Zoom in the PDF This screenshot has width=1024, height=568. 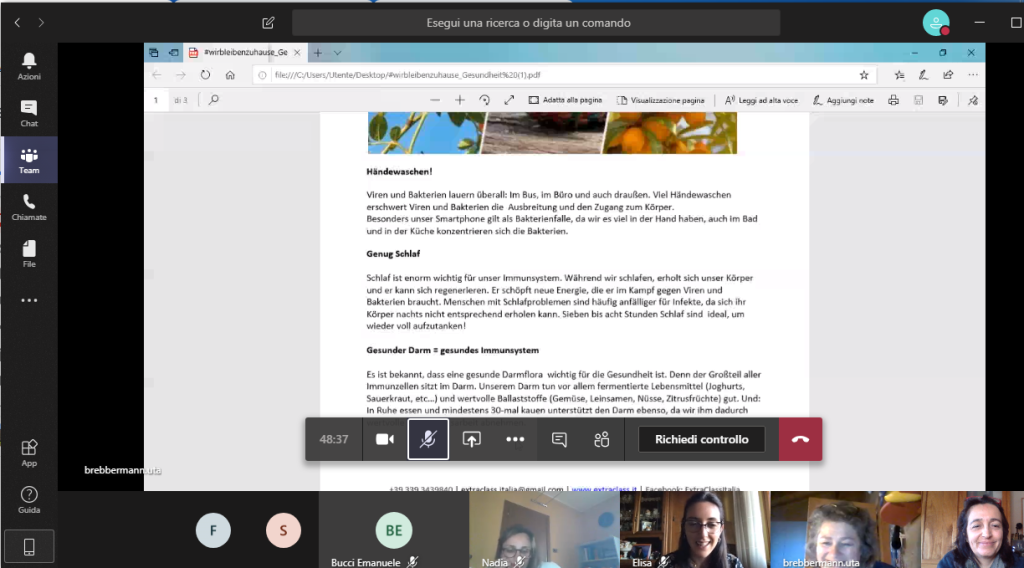(x=460, y=100)
